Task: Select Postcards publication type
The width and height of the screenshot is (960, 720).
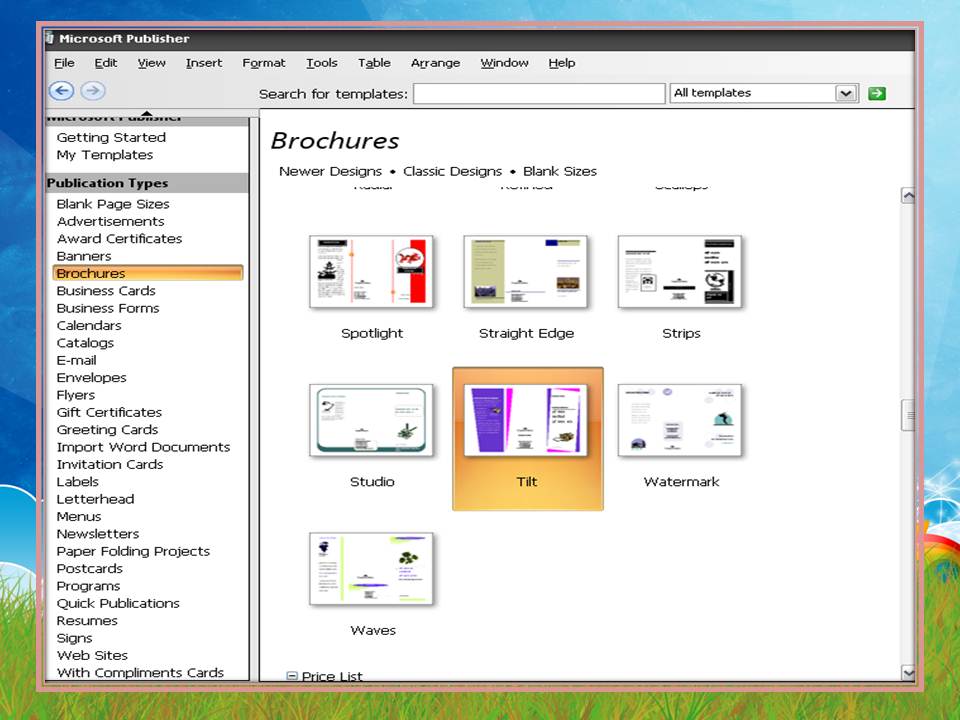Action: point(89,569)
